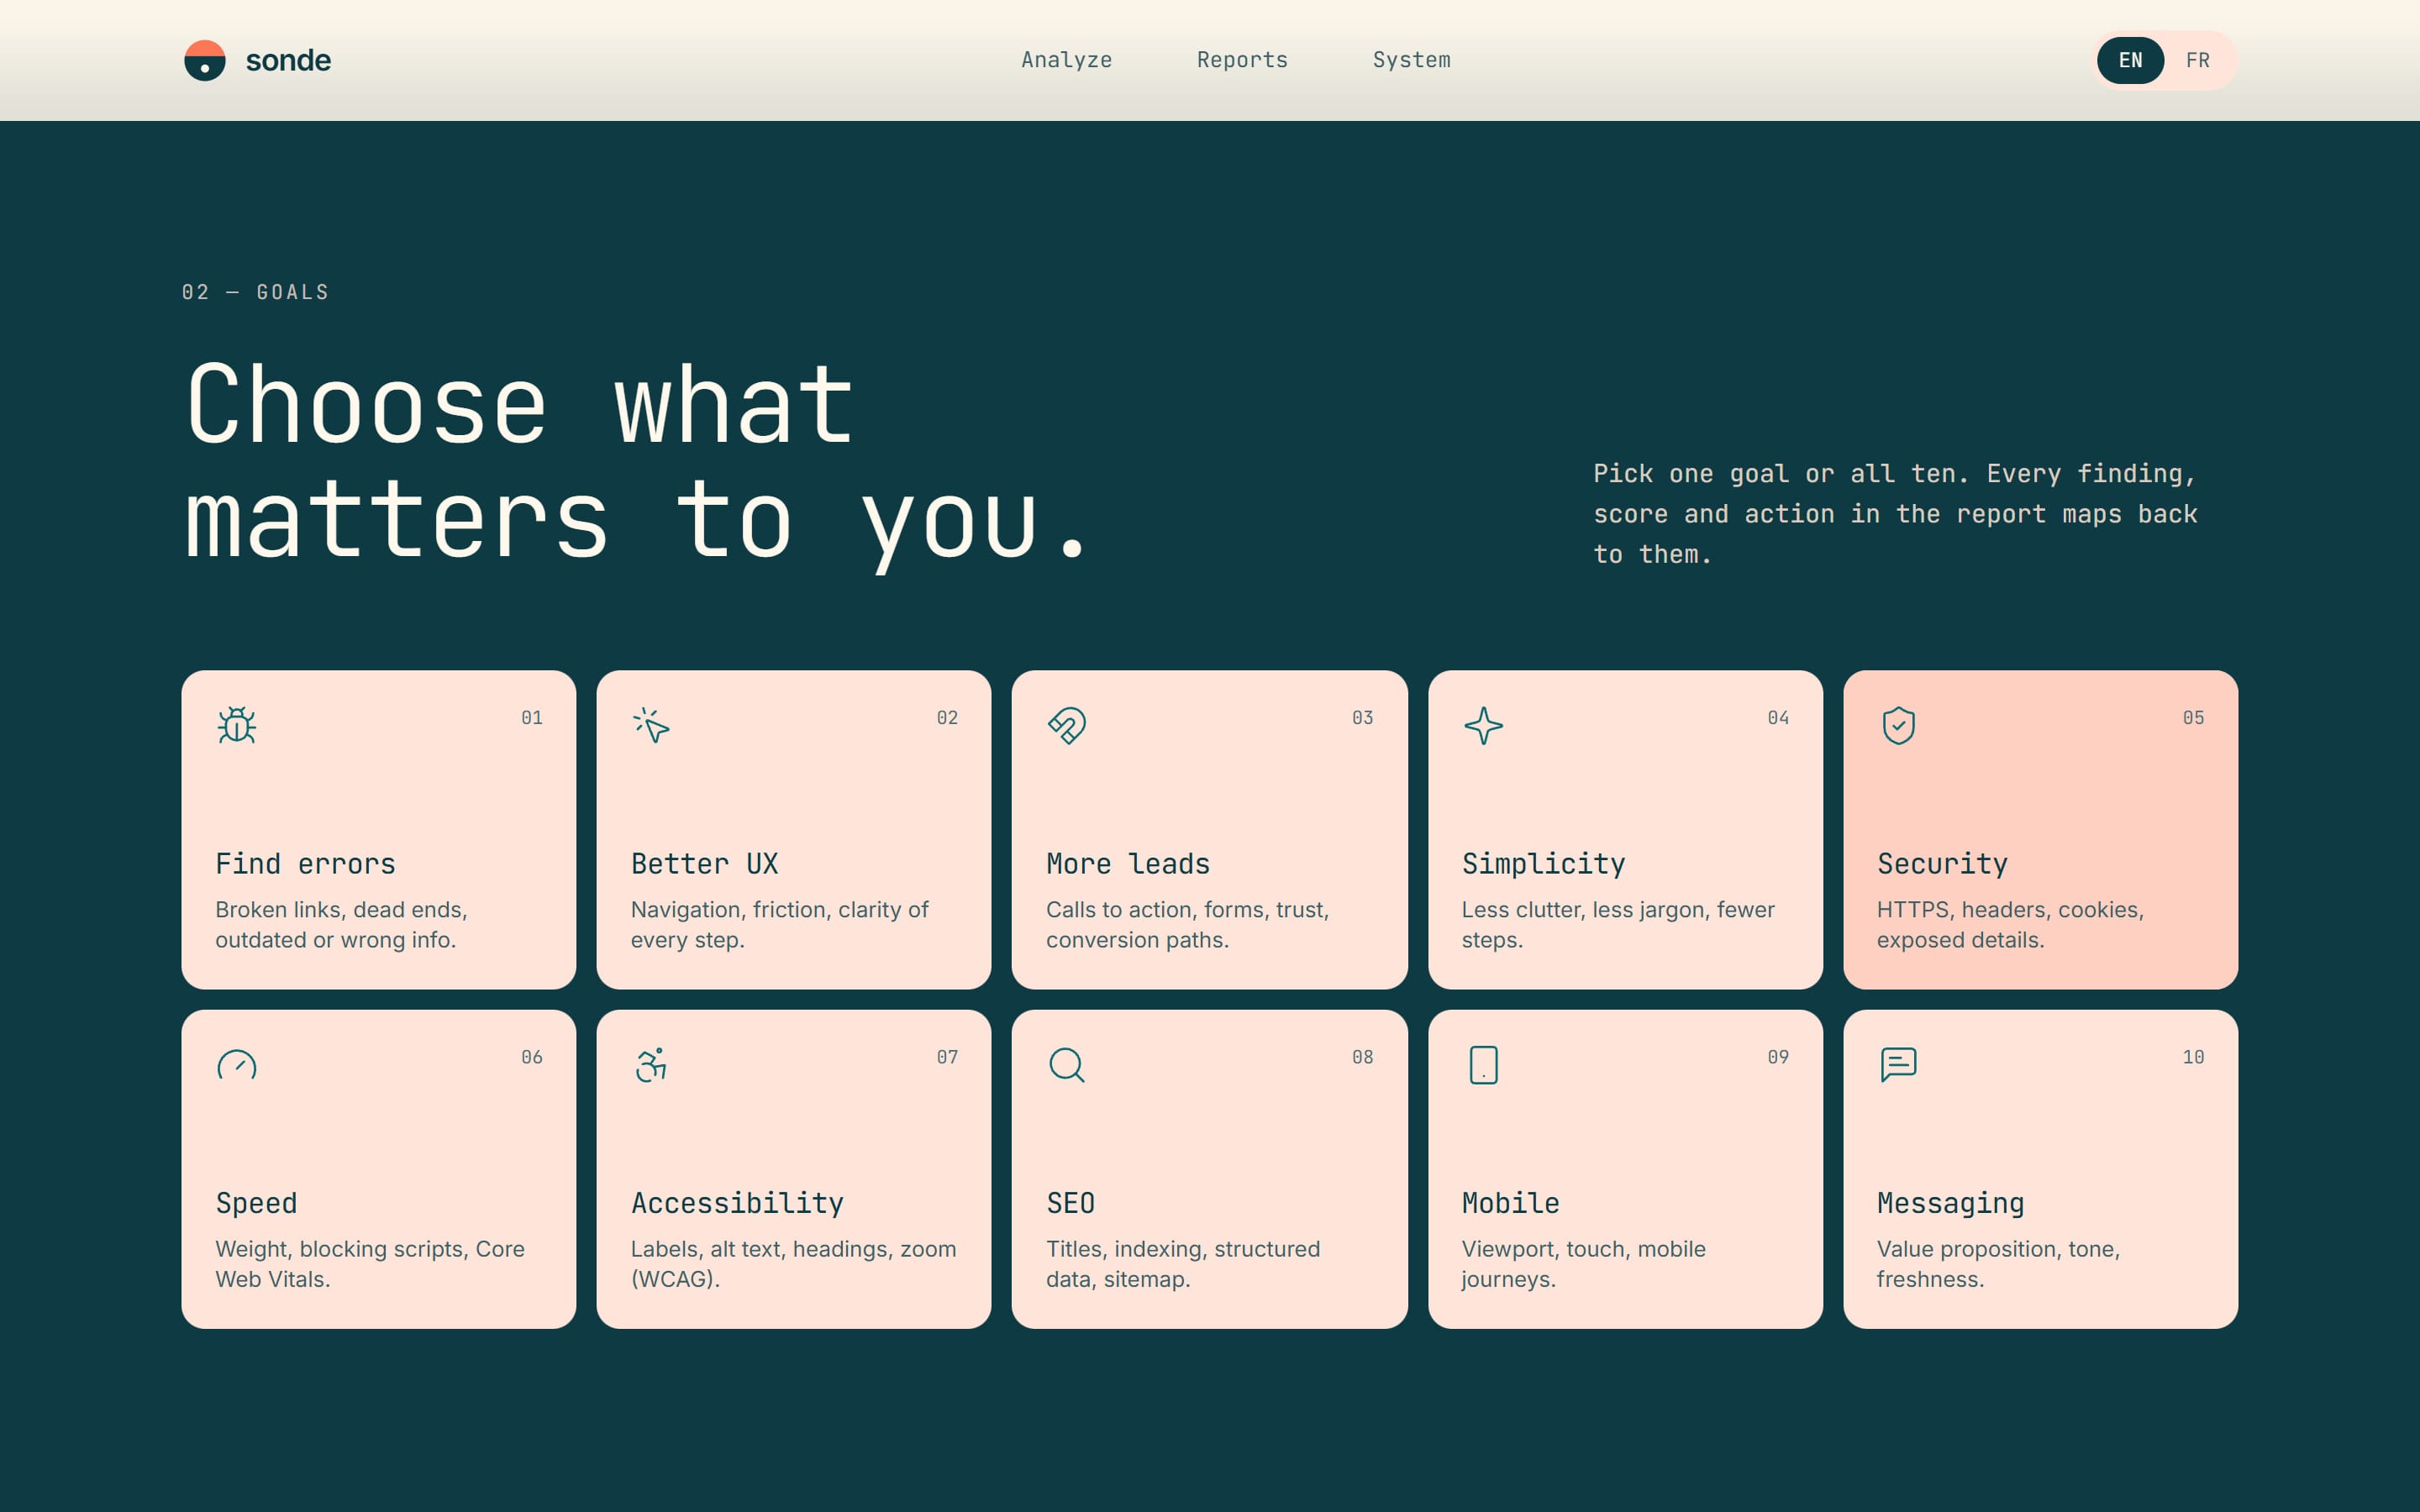Open the Analyze nav item

pyautogui.click(x=1066, y=60)
